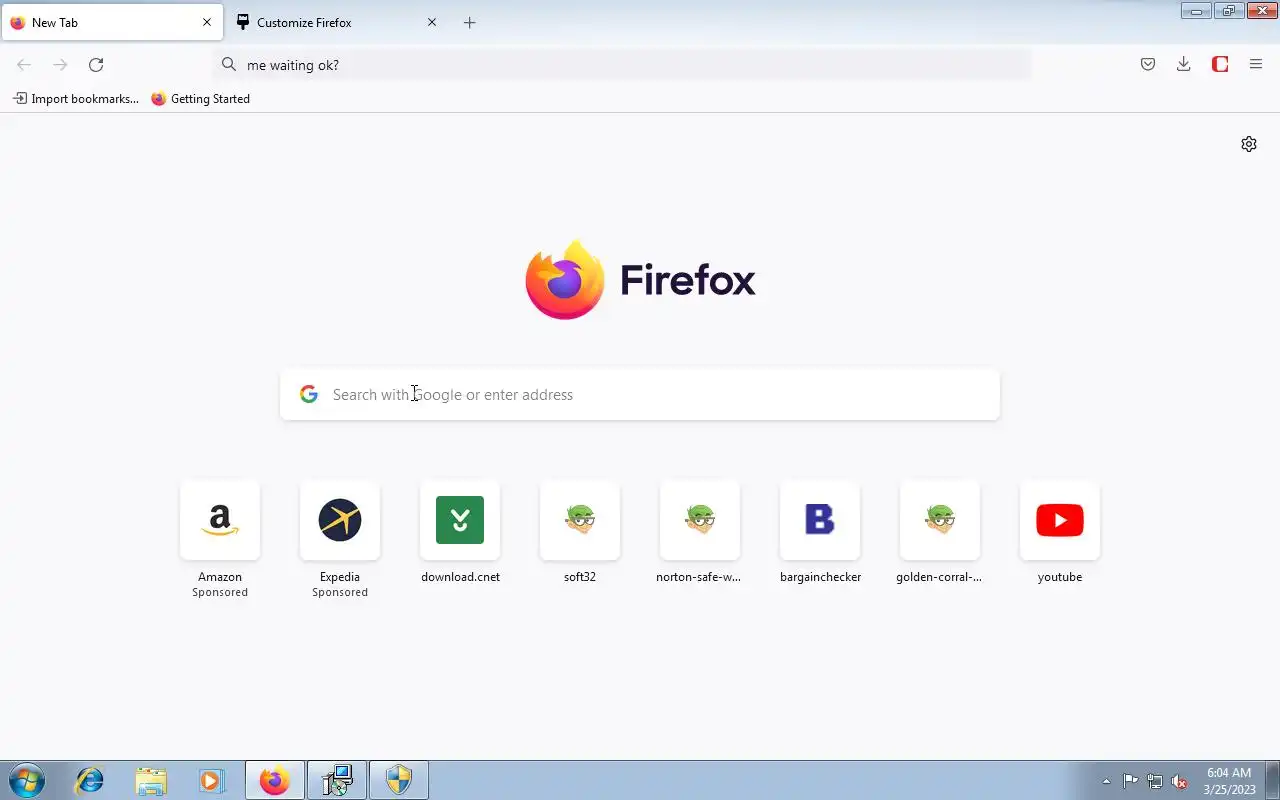Click Import bookmarks in bookmarks toolbar
Viewport: 1280px width, 800px height.
click(76, 99)
